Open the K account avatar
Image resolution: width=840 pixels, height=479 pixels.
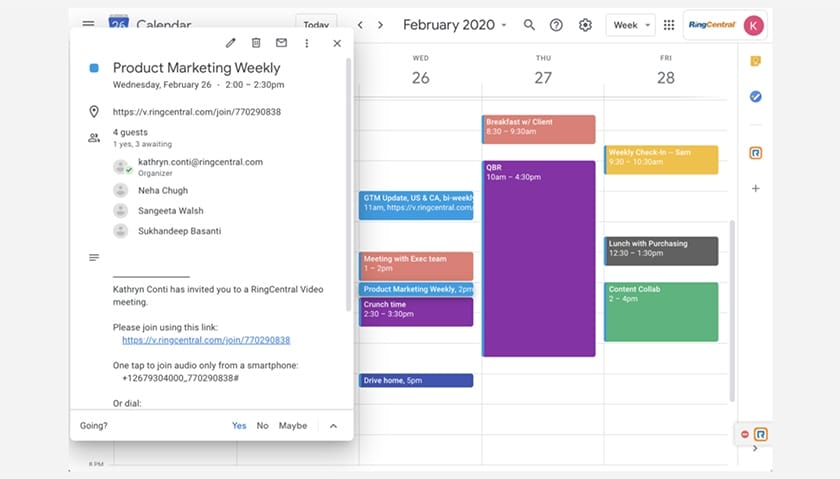pos(754,25)
